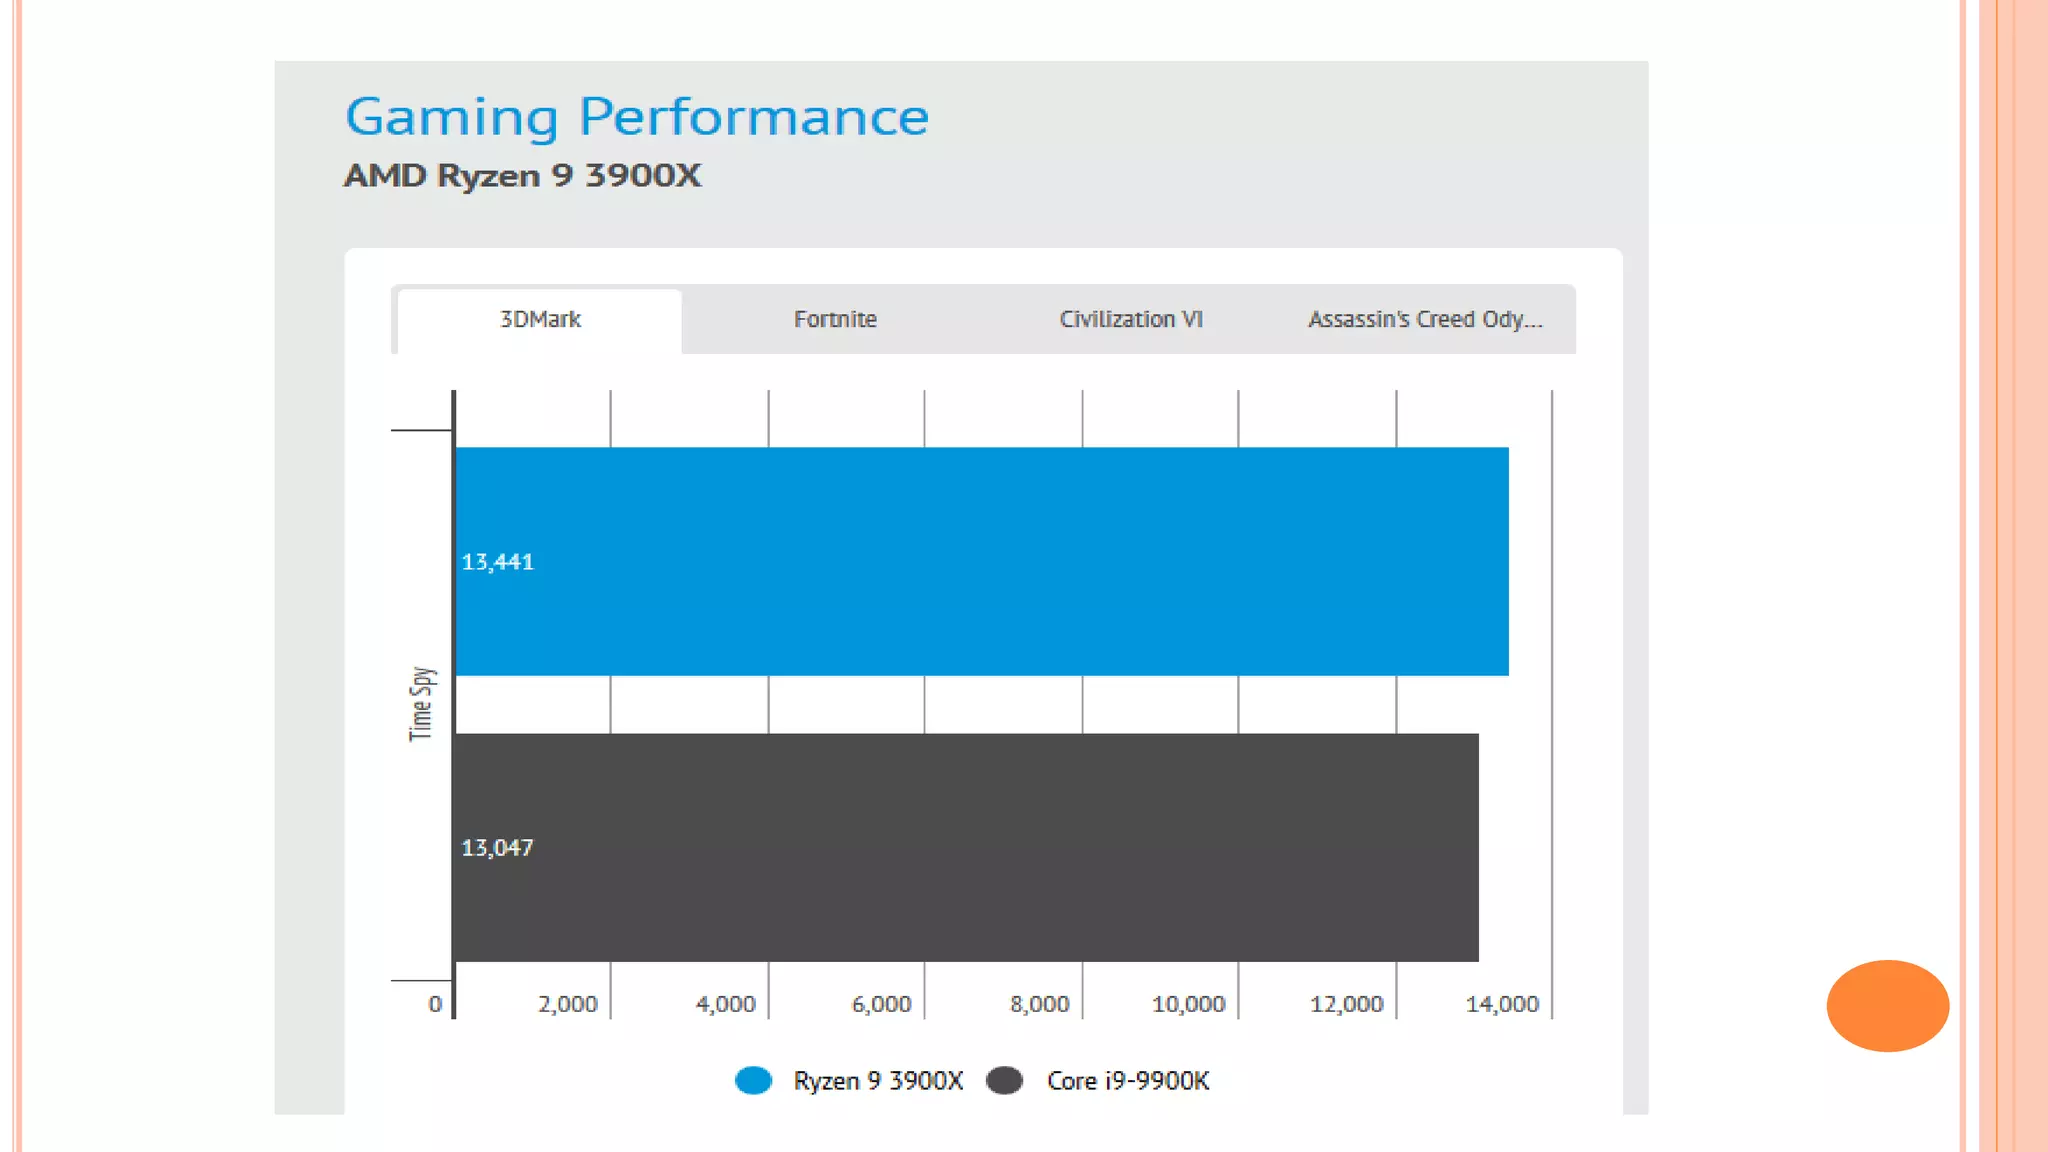
Task: Click the Gaming Performance heading
Action: tap(637, 117)
